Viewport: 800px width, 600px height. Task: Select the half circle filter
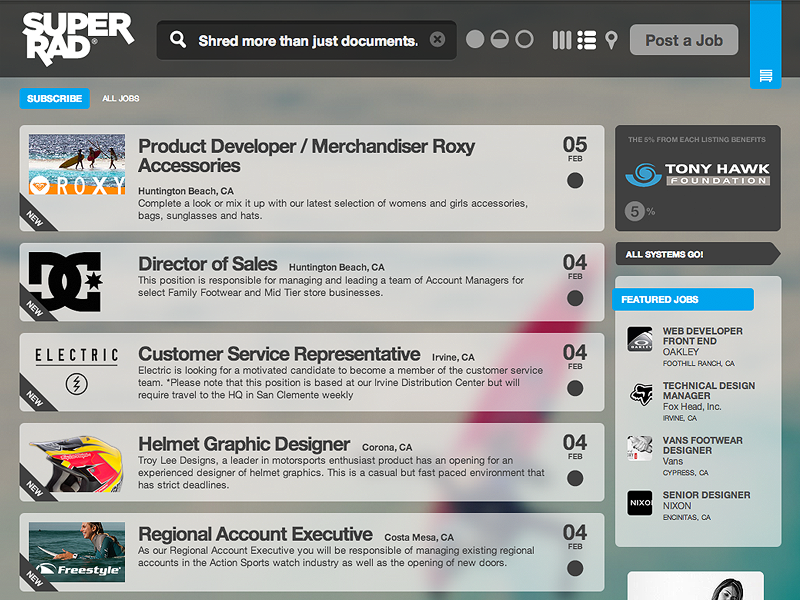pyautogui.click(x=499, y=40)
